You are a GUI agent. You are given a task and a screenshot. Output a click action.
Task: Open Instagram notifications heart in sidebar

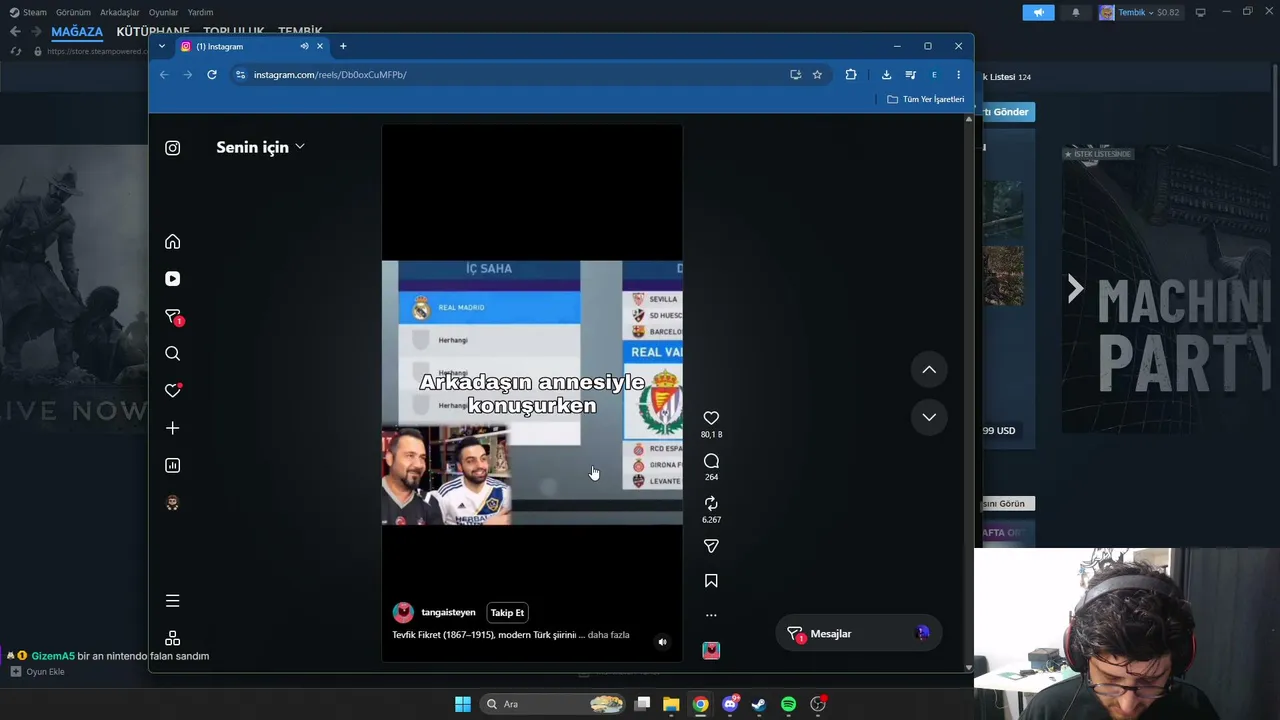pos(172,391)
